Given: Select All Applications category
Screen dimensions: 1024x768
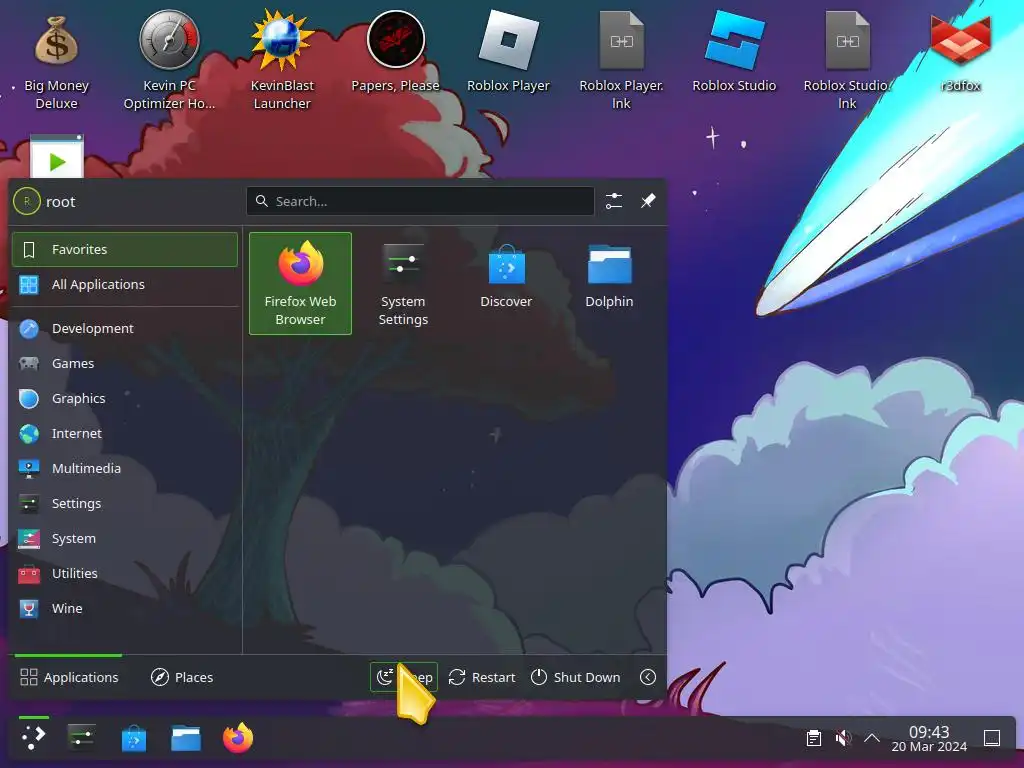Looking at the screenshot, I should tap(125, 285).
